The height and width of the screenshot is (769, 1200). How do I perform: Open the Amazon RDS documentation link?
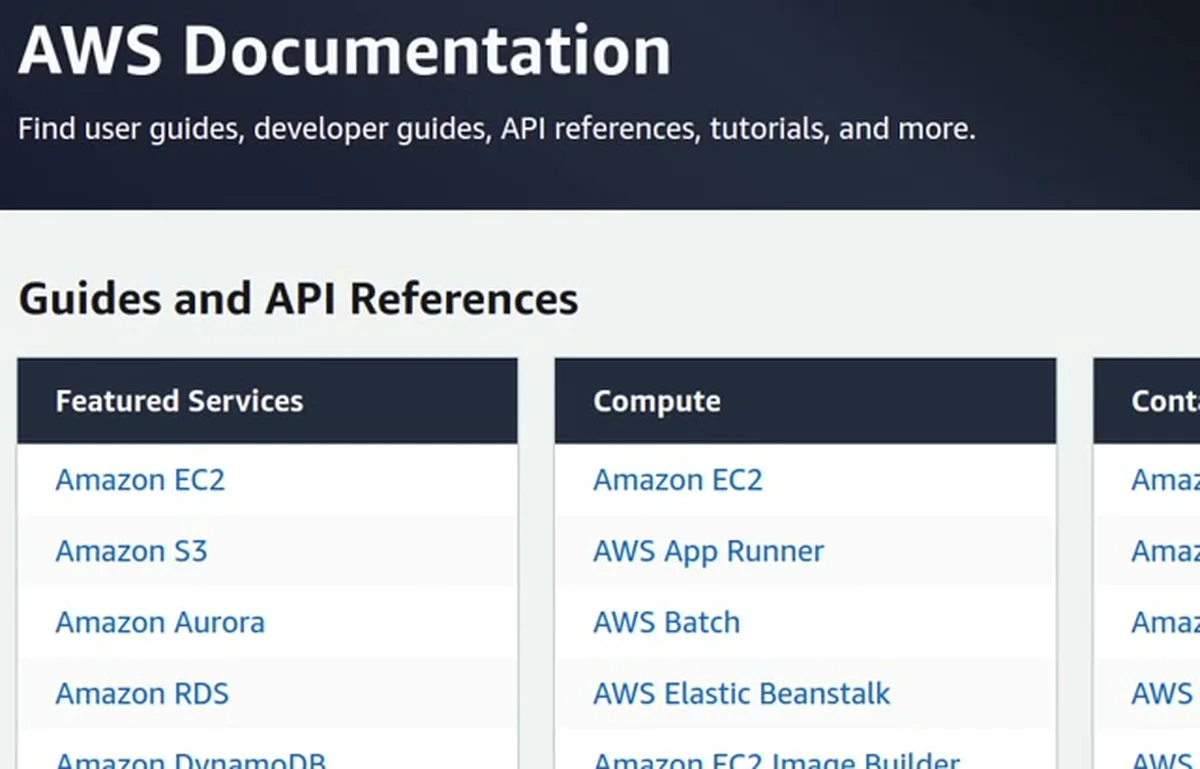click(x=142, y=693)
